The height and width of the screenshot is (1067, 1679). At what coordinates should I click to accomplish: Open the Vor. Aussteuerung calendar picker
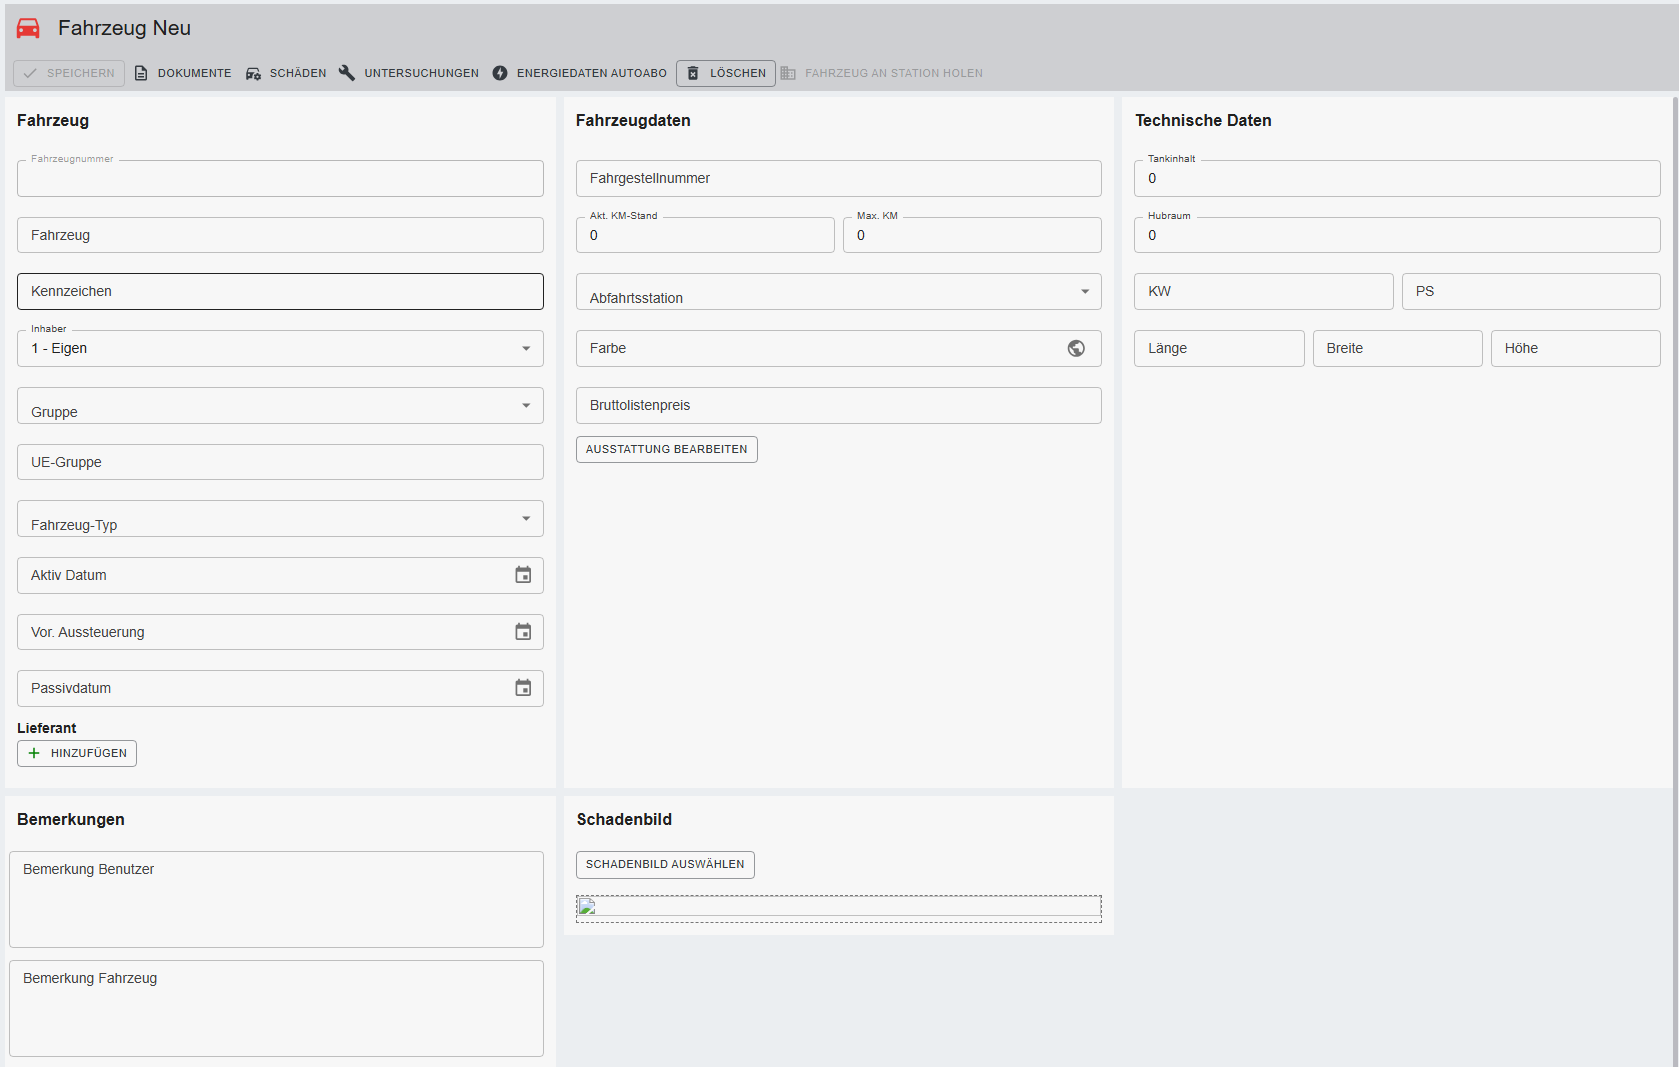[523, 632]
